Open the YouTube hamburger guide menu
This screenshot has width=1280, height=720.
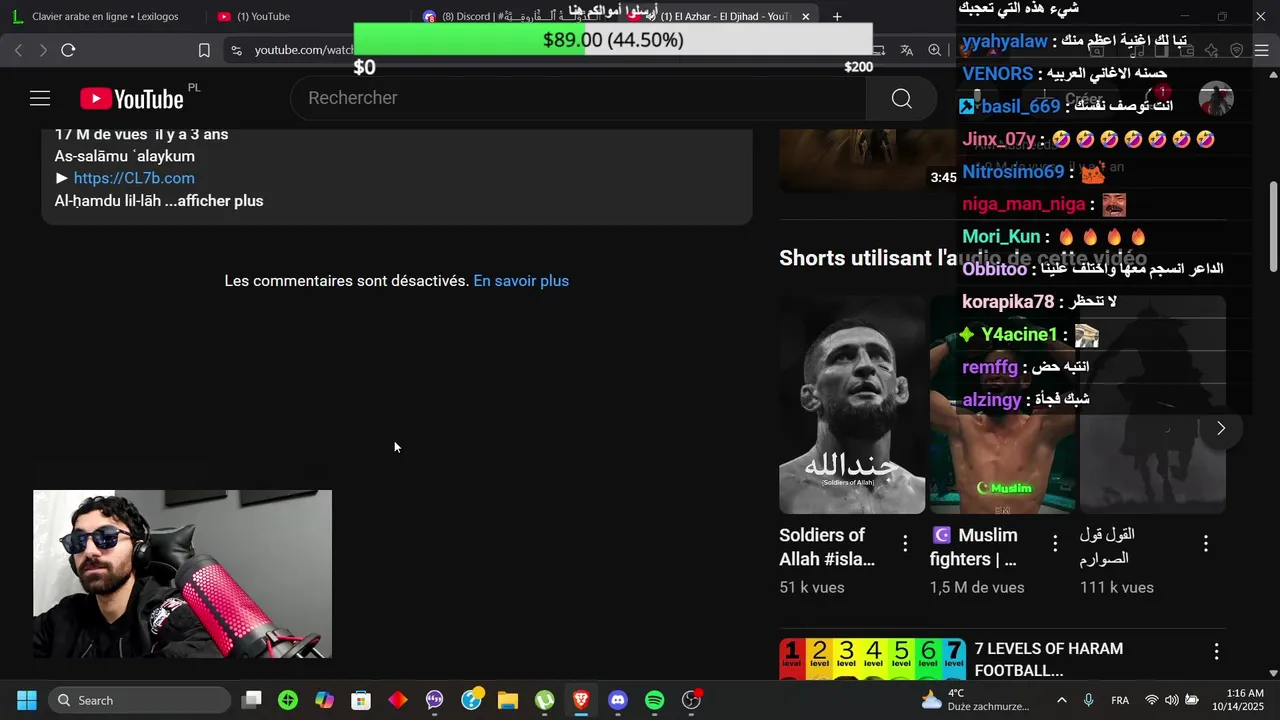coord(40,98)
